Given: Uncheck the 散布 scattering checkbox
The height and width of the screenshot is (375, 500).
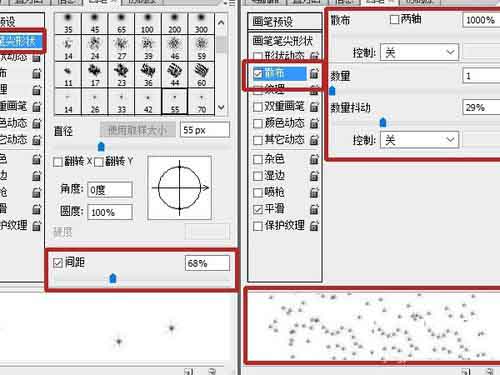Looking at the screenshot, I should point(258,74).
